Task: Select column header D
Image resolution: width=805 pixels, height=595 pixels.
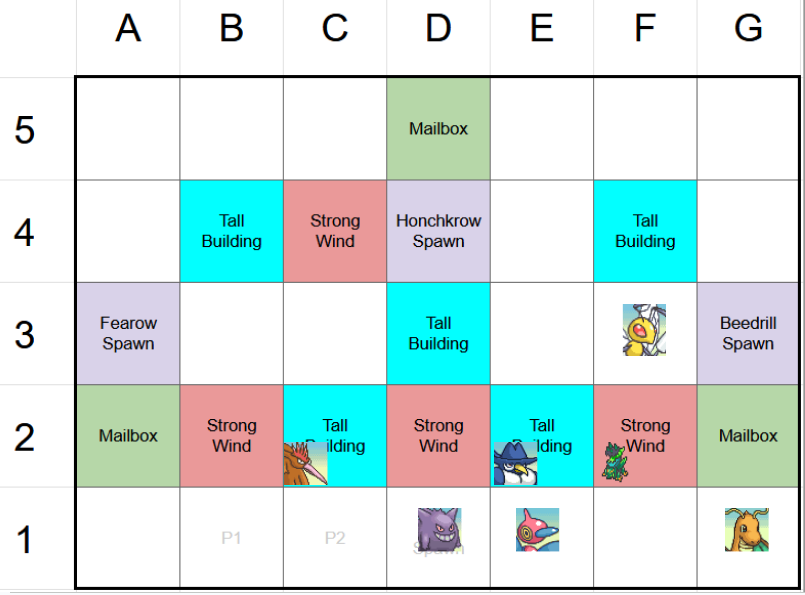Action: tap(438, 29)
